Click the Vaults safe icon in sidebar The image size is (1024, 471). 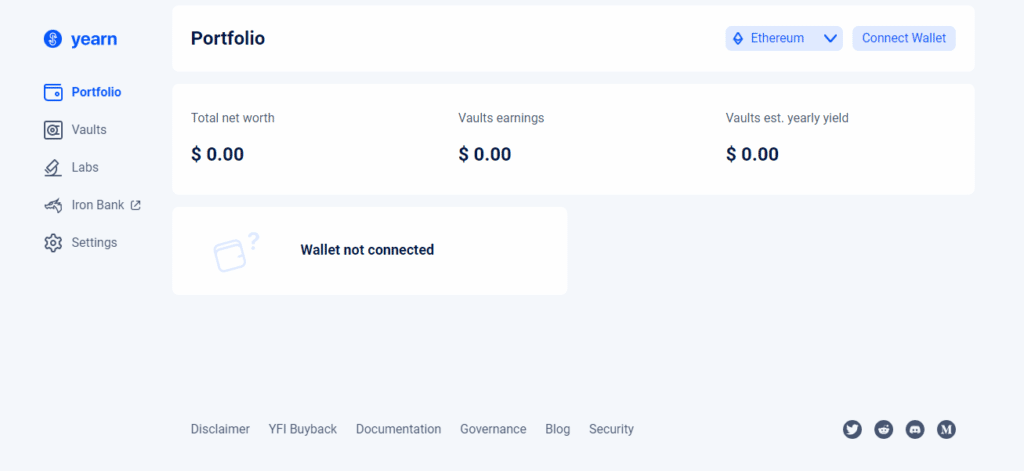[x=53, y=130]
